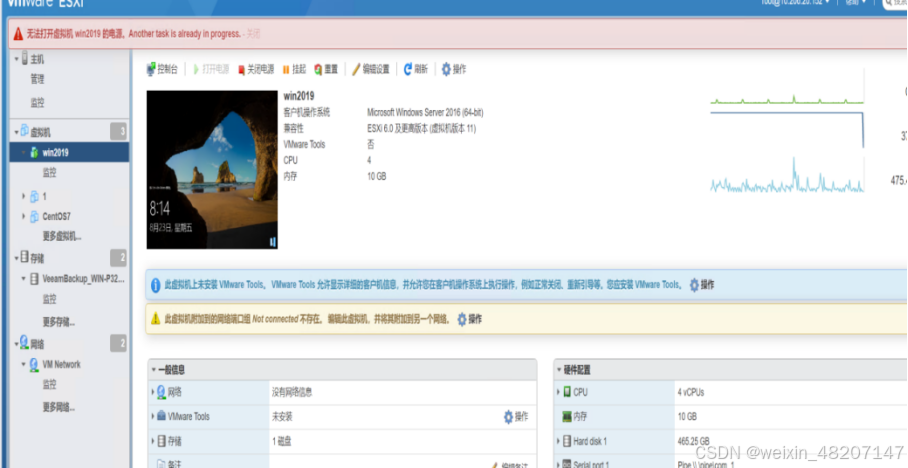Click the icon of VM 1
This screenshot has height=468, width=908.
coord(34,196)
